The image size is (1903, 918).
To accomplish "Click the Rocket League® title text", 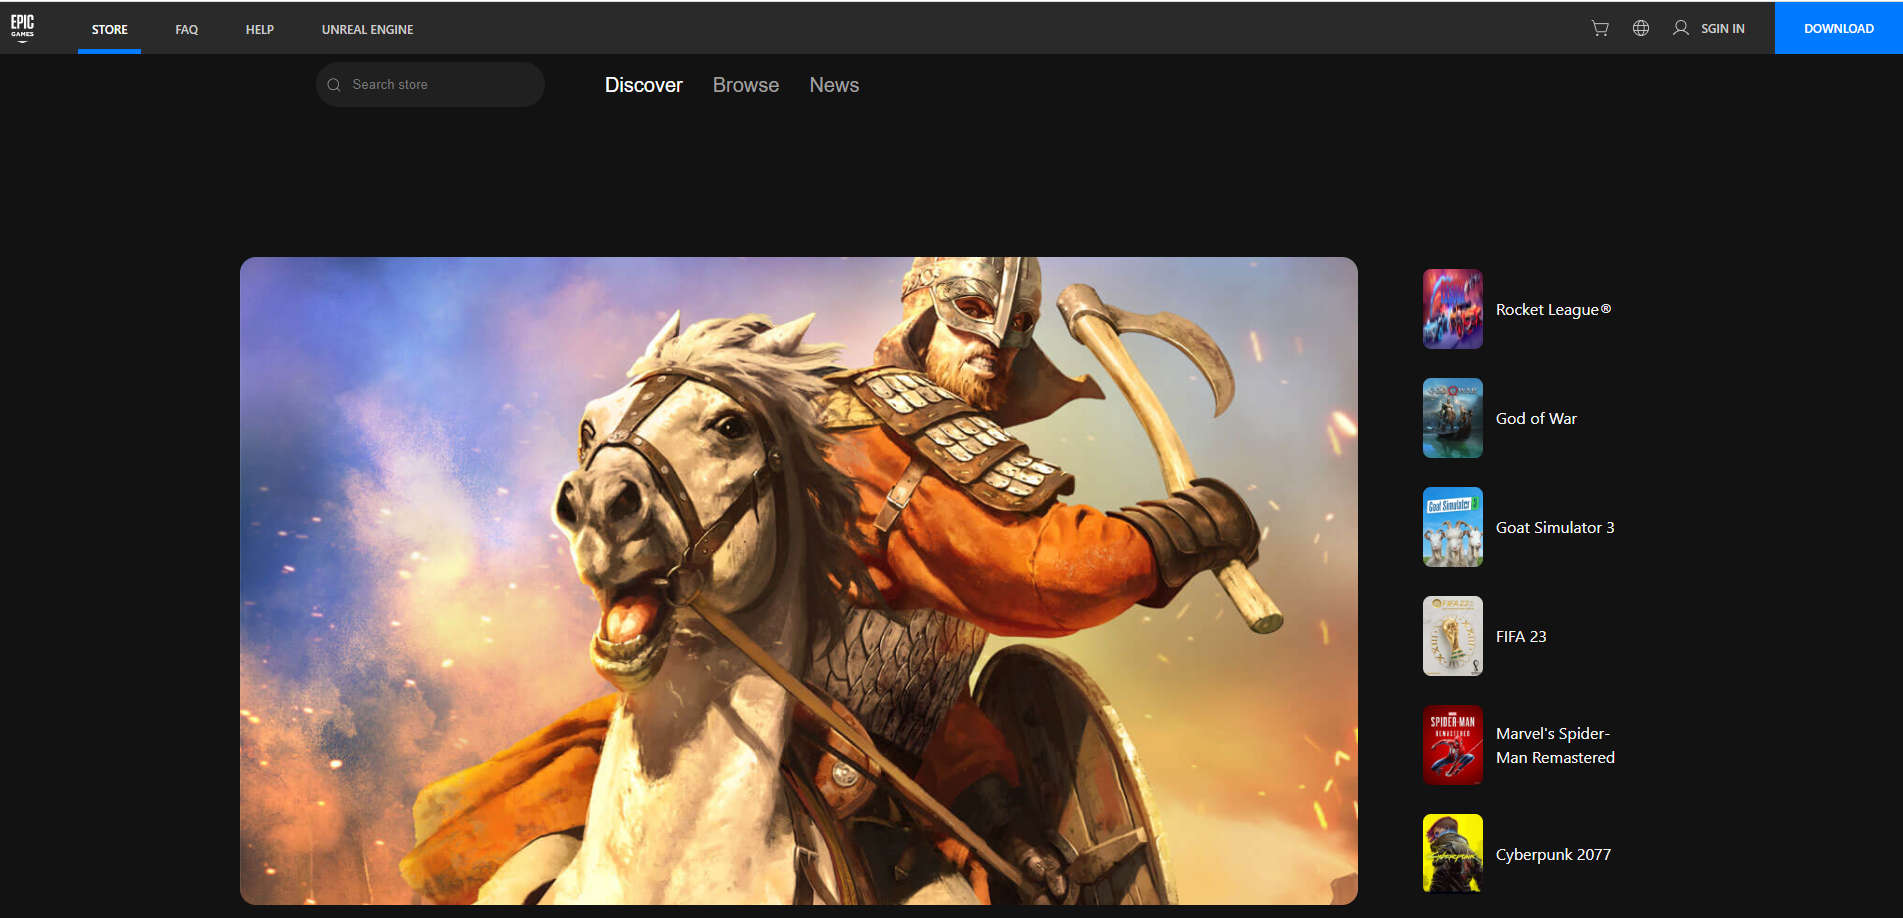I will pyautogui.click(x=1553, y=310).
